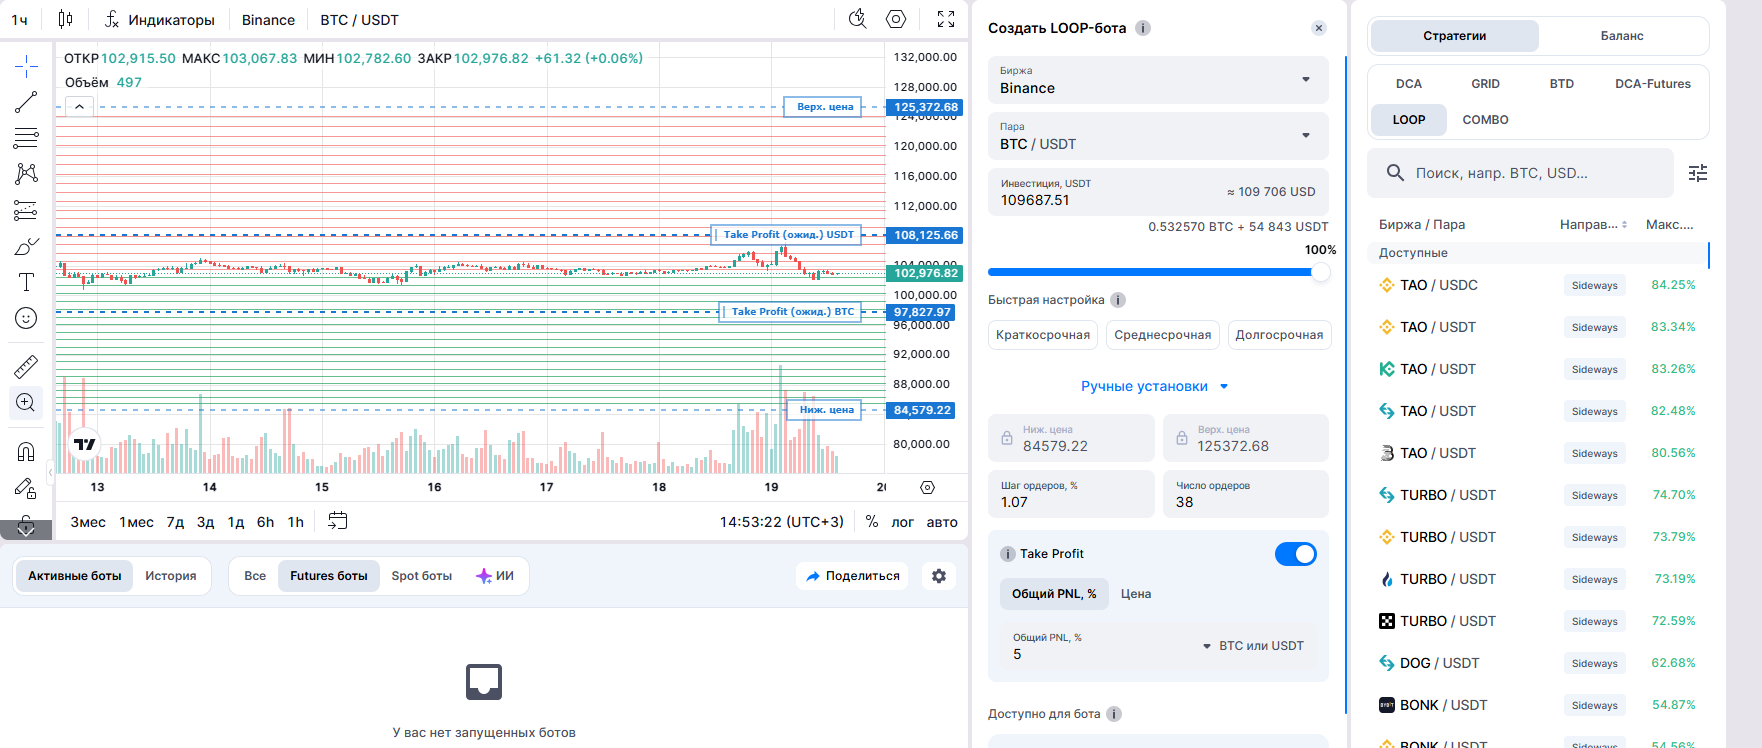Switch to the Баланс tab
The height and width of the screenshot is (748, 1762).
(1622, 36)
